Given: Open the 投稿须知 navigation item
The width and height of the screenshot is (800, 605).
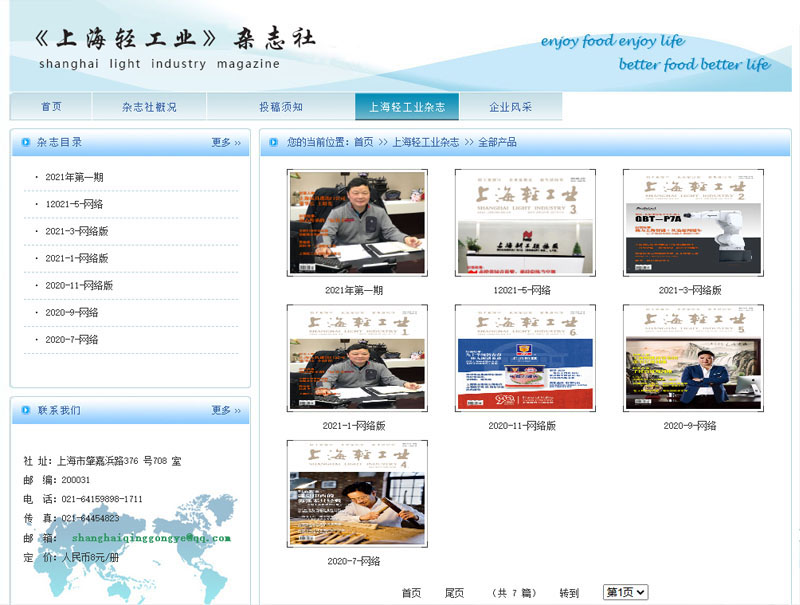Looking at the screenshot, I should (281, 107).
